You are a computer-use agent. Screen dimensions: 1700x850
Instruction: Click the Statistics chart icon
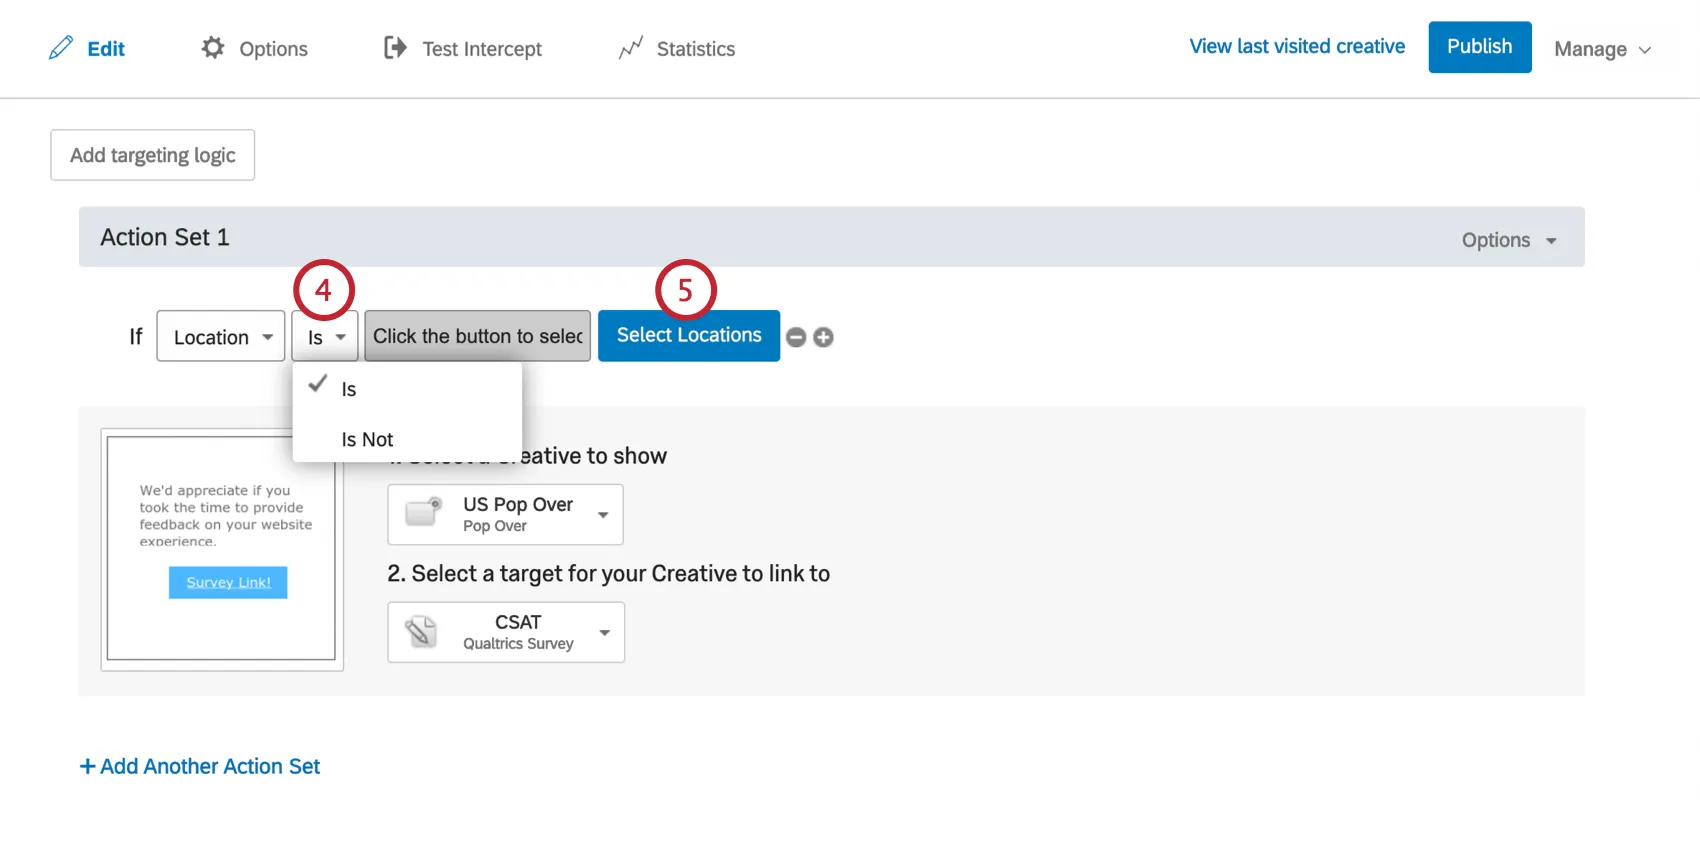point(630,48)
